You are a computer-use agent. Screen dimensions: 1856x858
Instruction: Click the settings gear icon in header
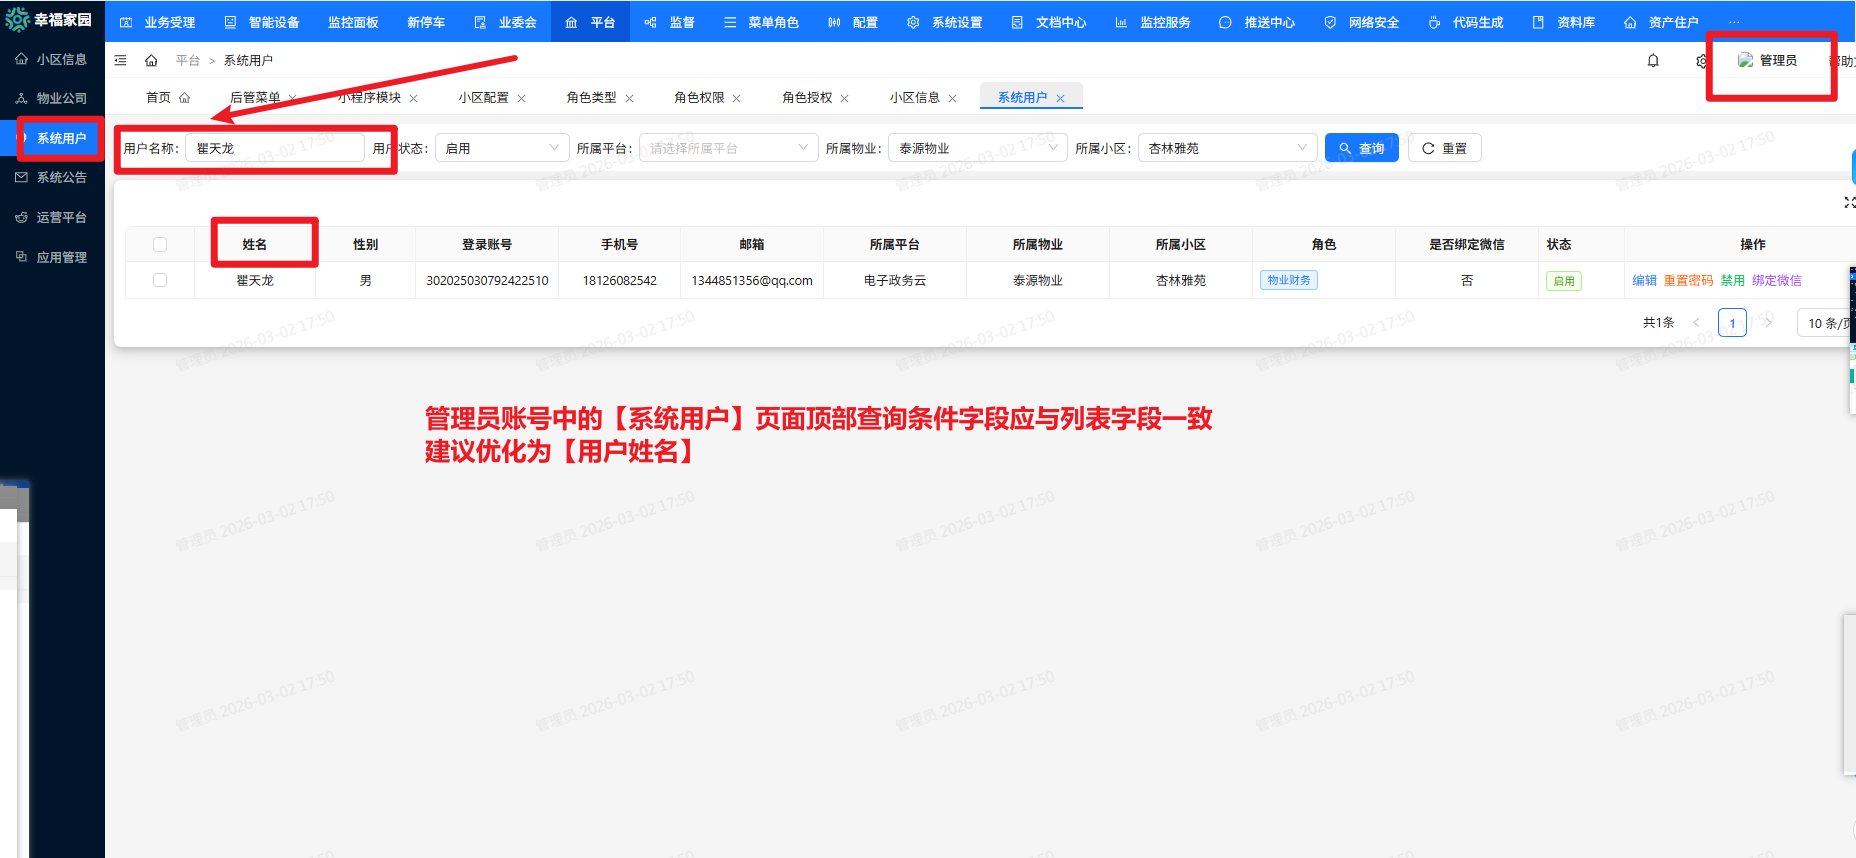[x=1701, y=61]
